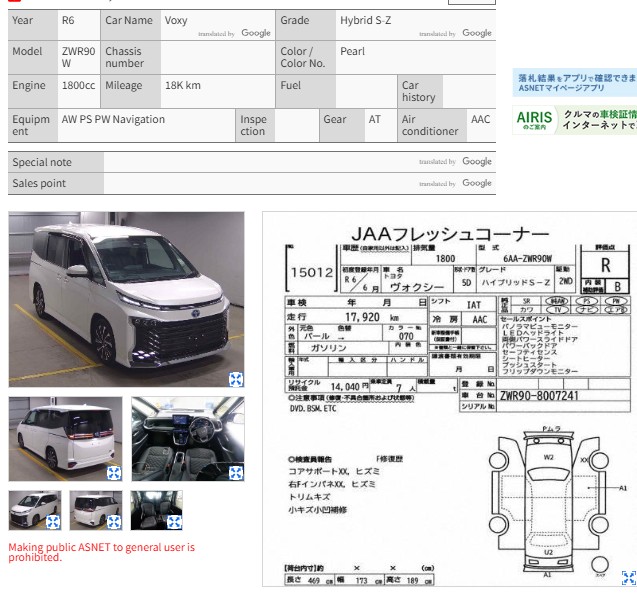
Task: Select the grade value "Hybrid S-Z"
Action: (x=366, y=20)
